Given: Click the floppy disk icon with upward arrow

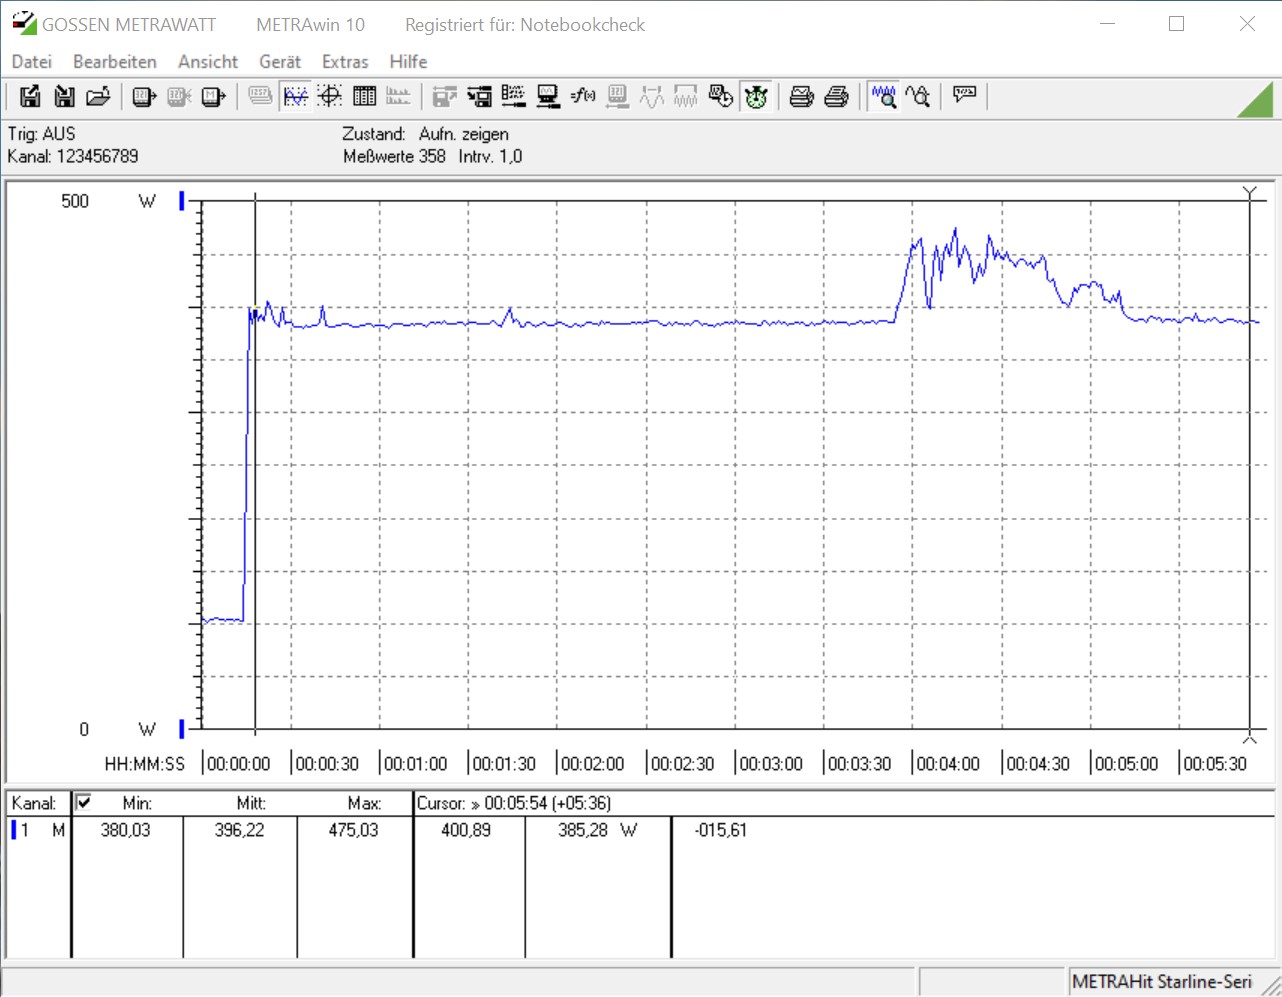Looking at the screenshot, I should click(30, 96).
